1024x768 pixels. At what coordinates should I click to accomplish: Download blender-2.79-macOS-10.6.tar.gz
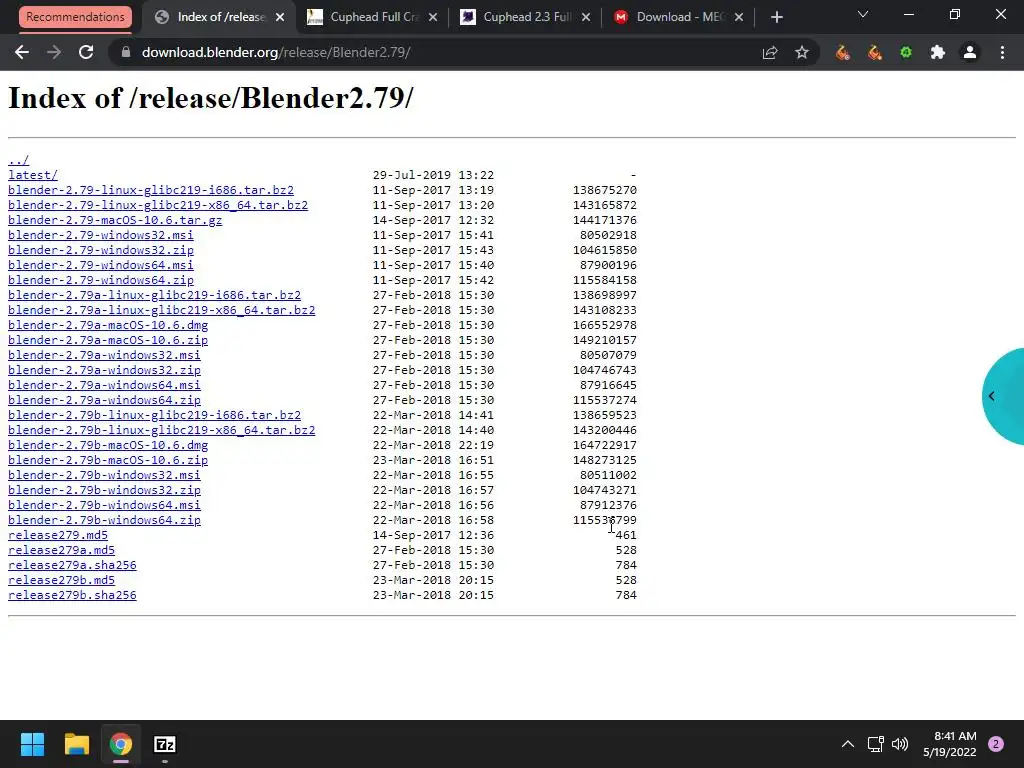[x=115, y=220]
